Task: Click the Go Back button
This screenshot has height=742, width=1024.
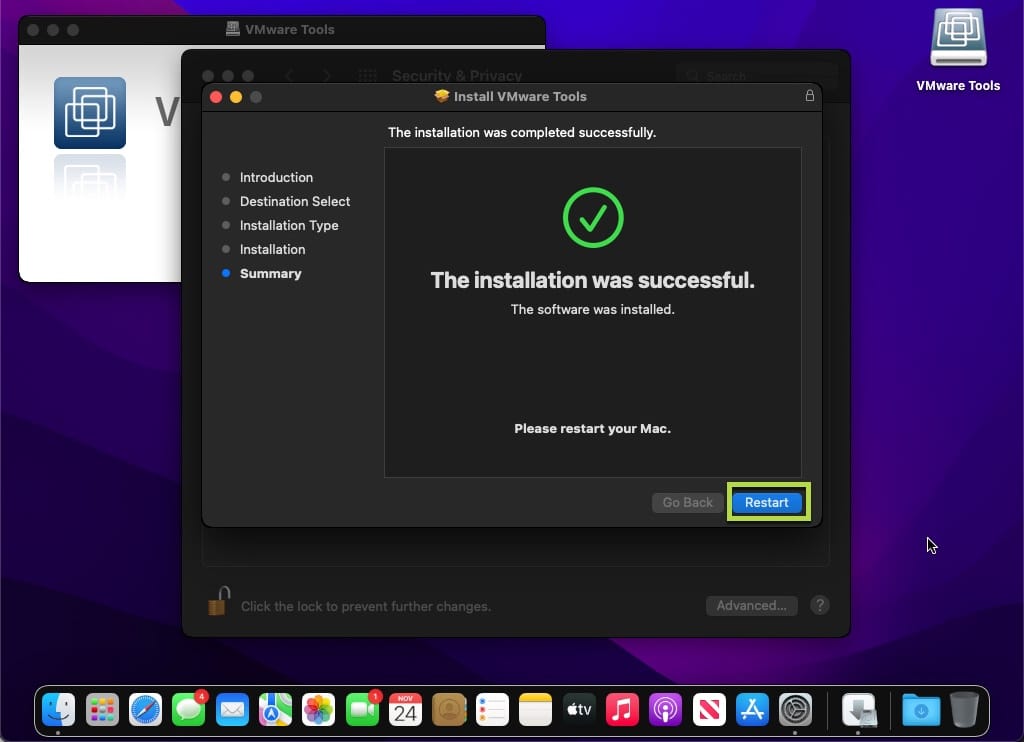Action: pos(687,502)
